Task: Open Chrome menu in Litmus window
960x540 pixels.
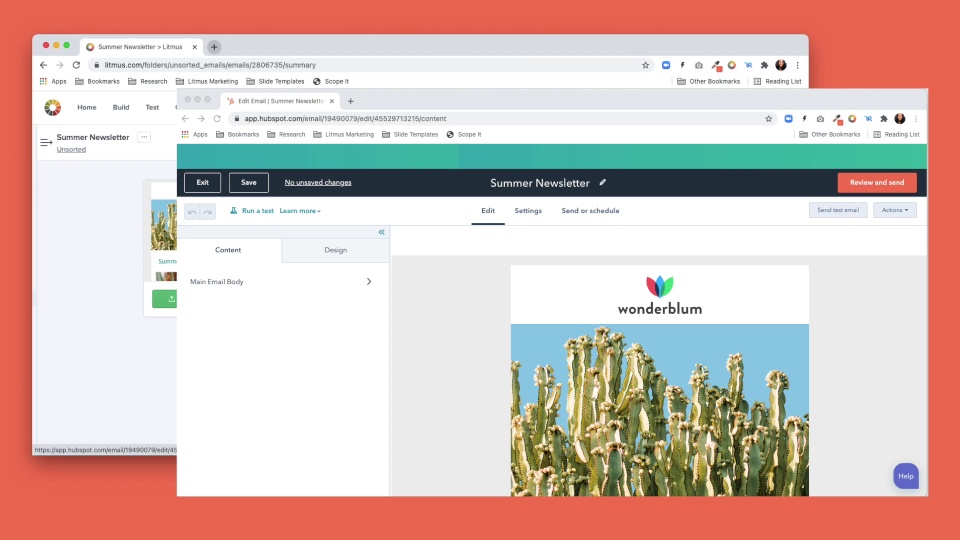Action: (x=797, y=65)
